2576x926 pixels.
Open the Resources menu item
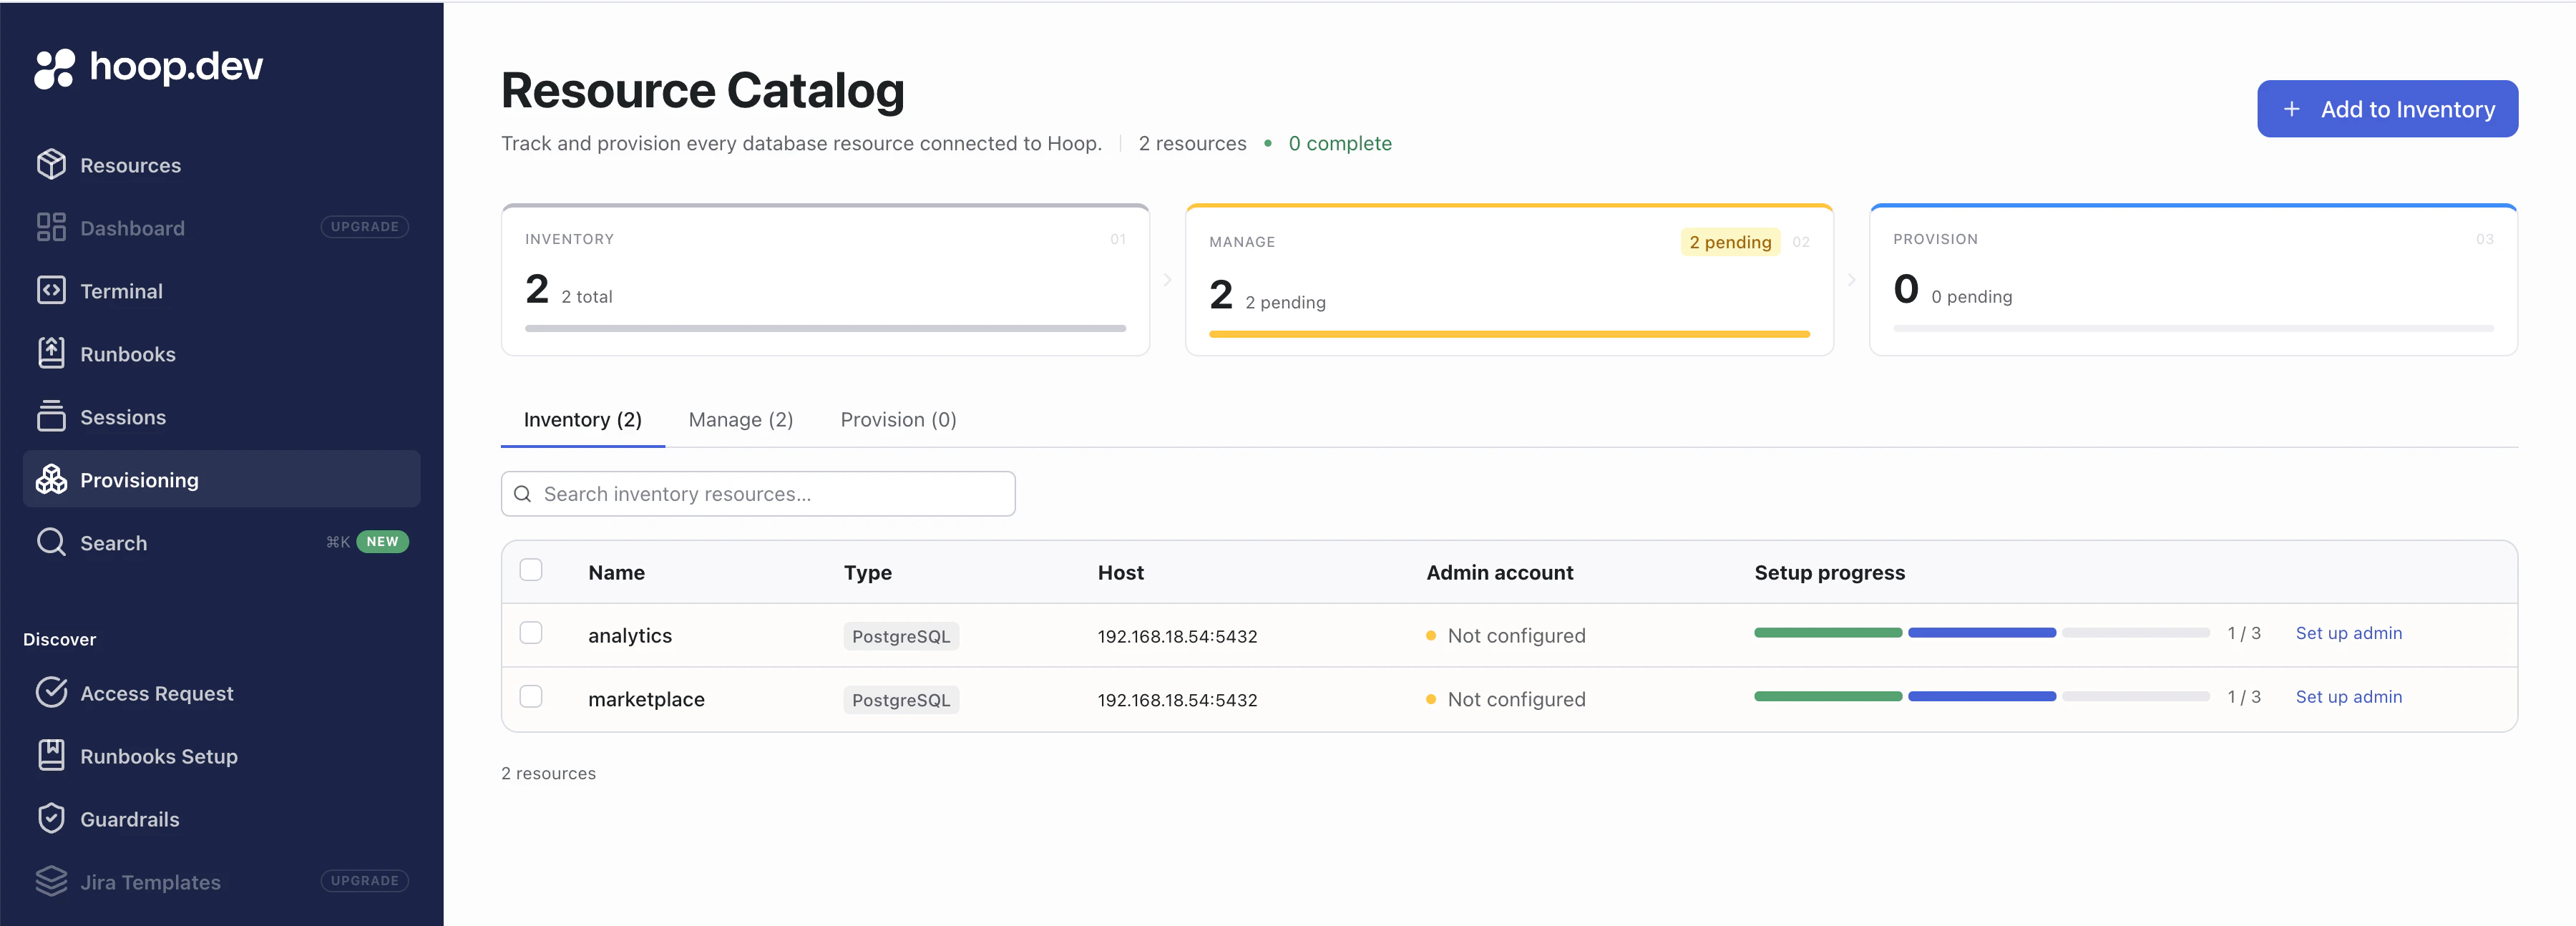221,165
